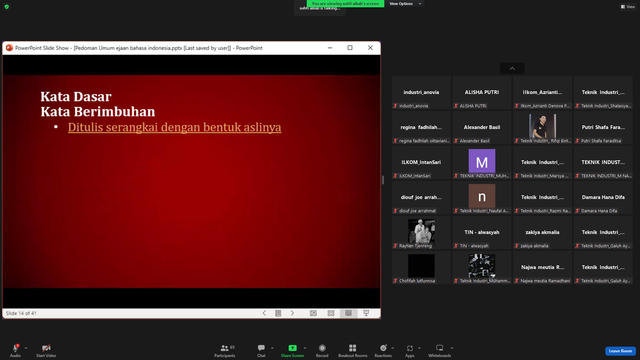Click the green Share Screen button

click(x=292, y=350)
